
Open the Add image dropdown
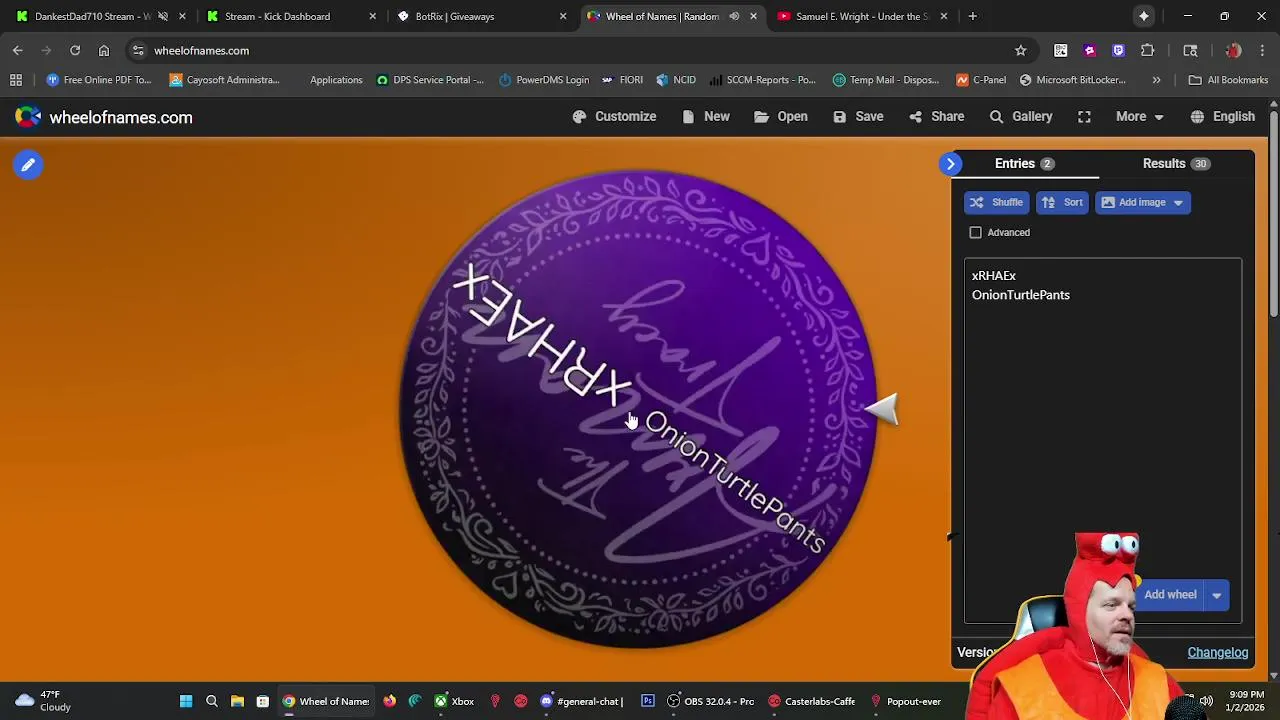[1142, 202]
